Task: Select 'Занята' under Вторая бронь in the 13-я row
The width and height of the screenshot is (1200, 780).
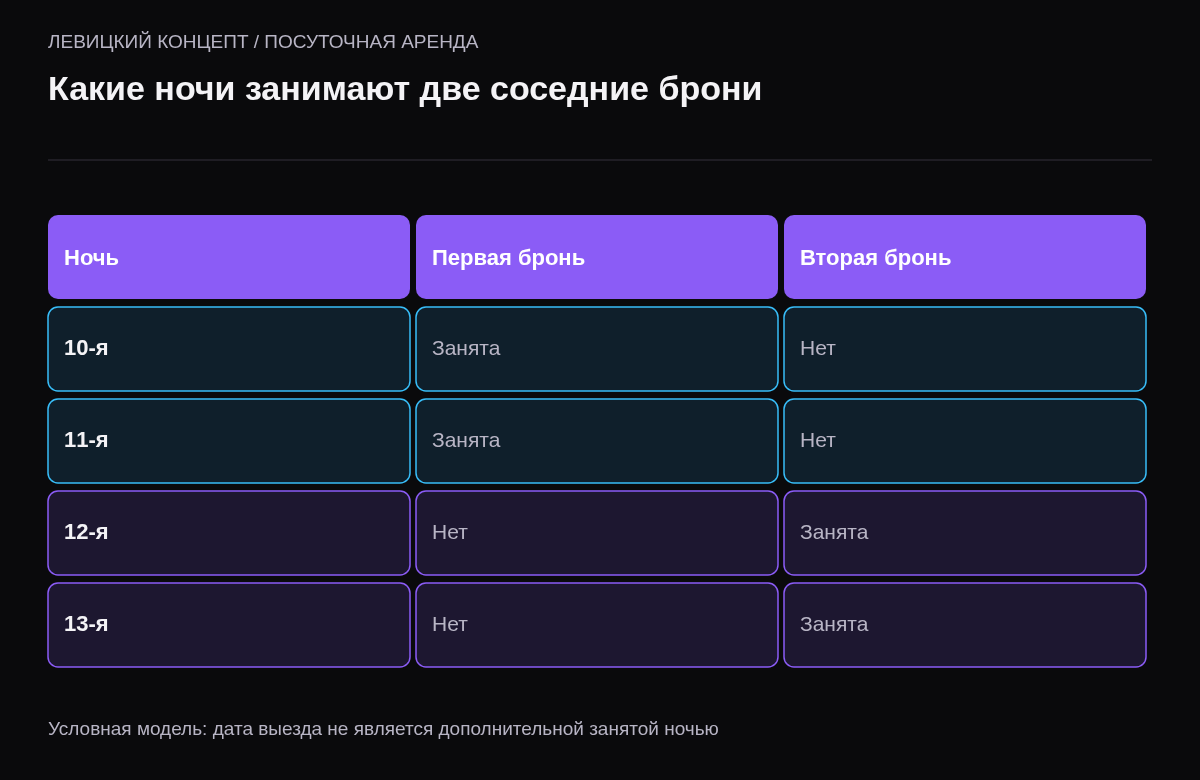Action: (965, 625)
